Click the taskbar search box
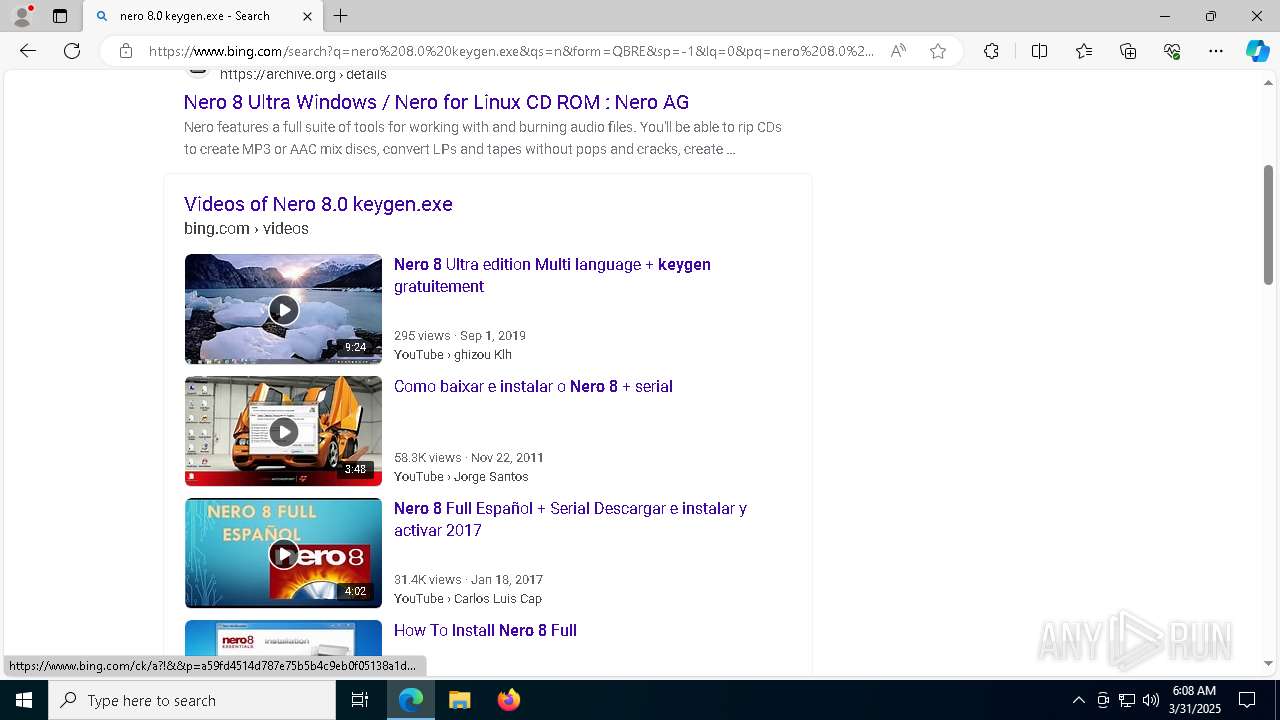Screen dimensions: 1280x720 pos(192,700)
